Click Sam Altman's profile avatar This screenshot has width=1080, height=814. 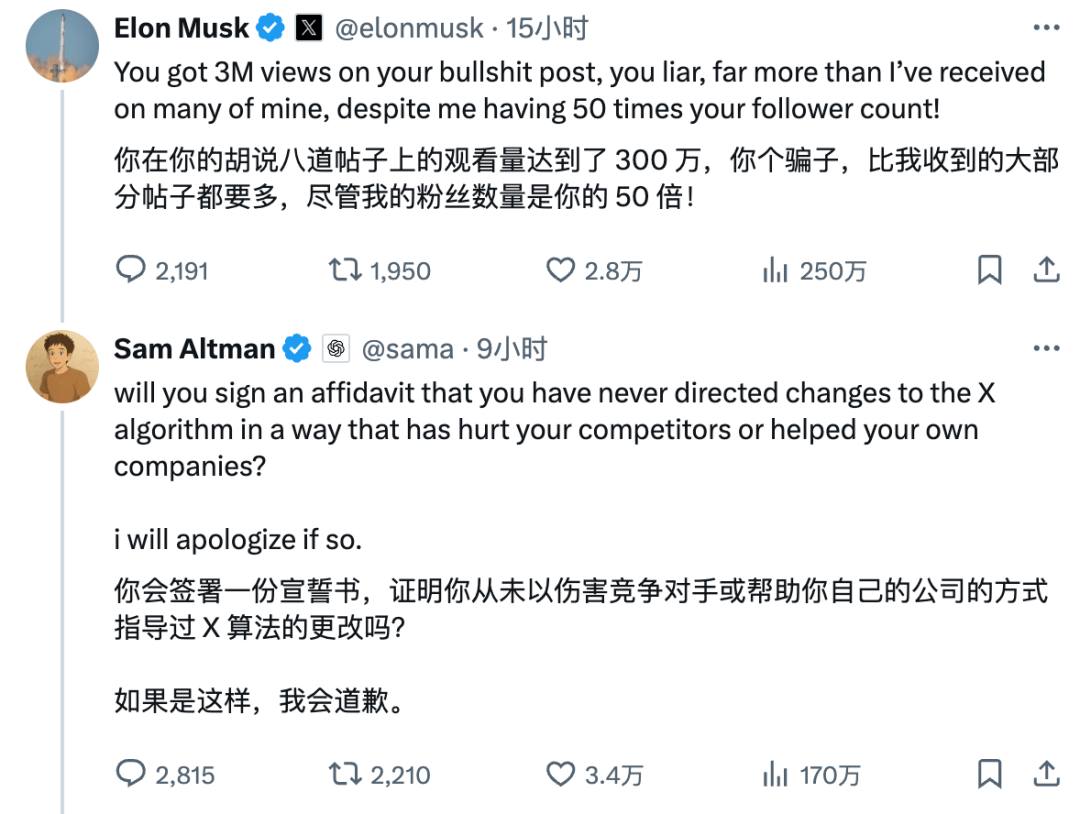62,366
